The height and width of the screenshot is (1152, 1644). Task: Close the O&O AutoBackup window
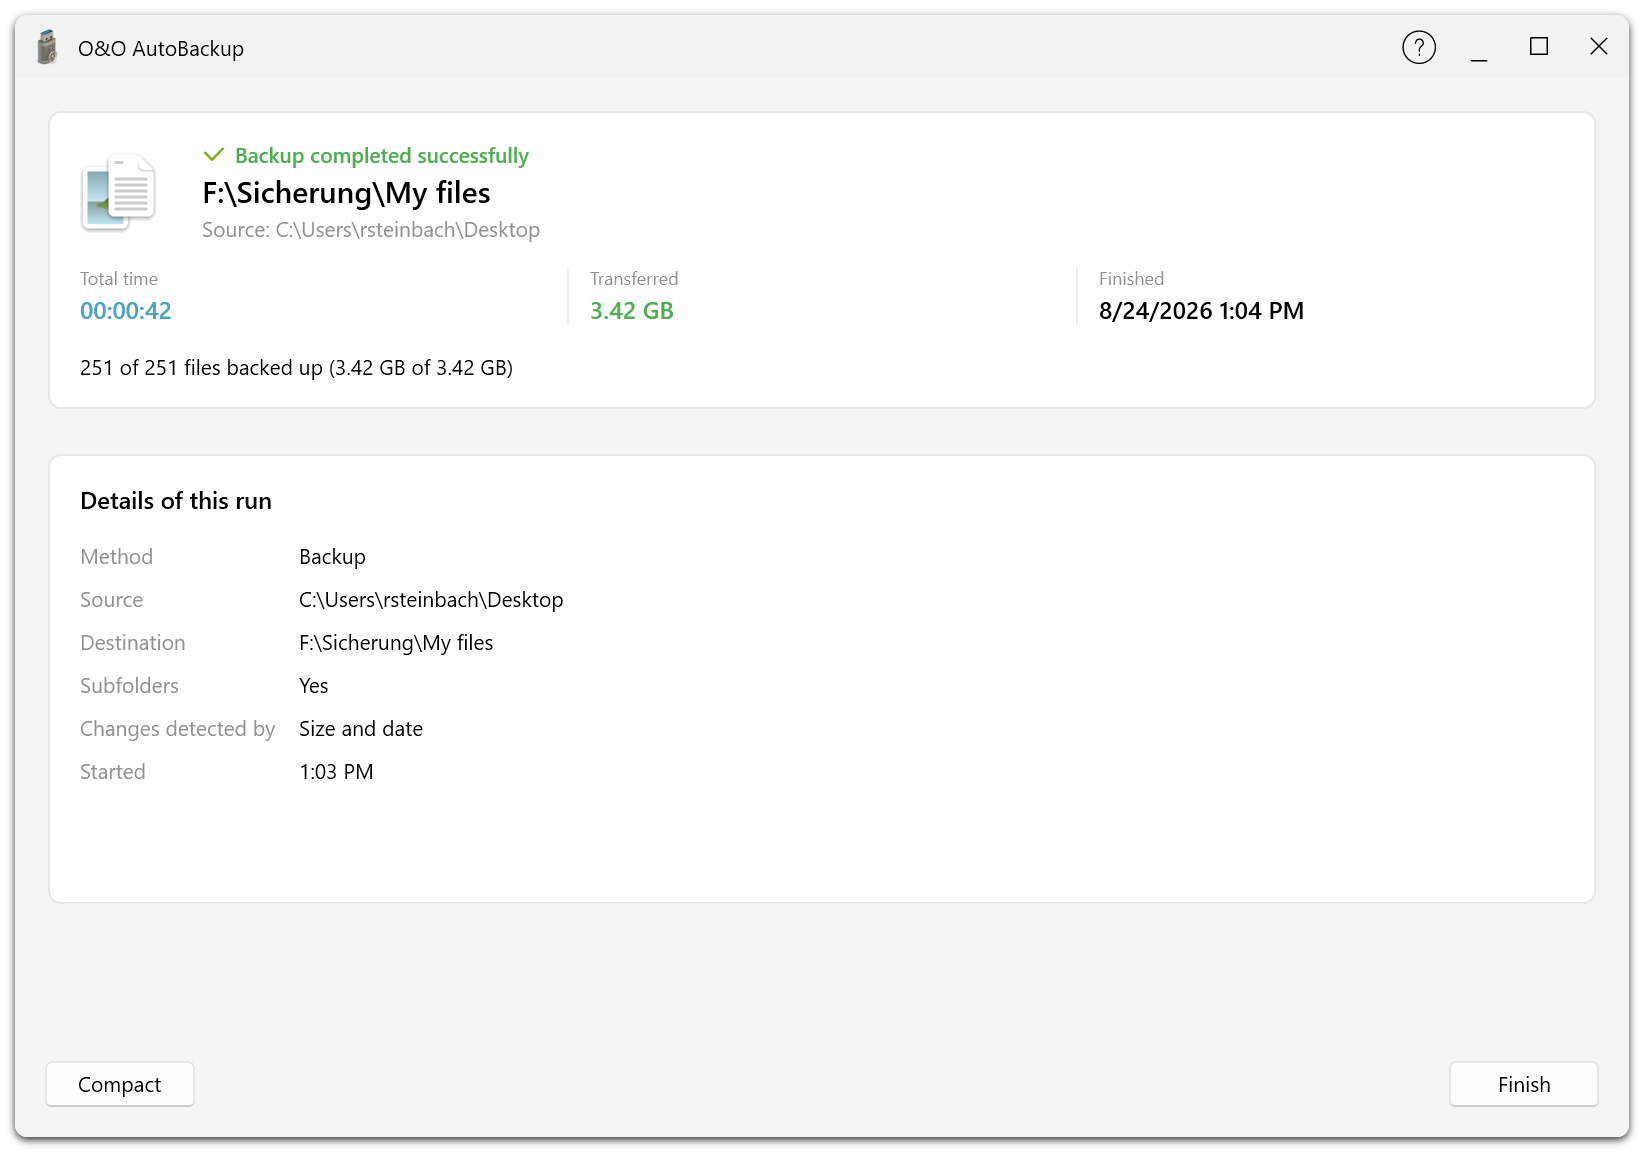tap(1598, 47)
